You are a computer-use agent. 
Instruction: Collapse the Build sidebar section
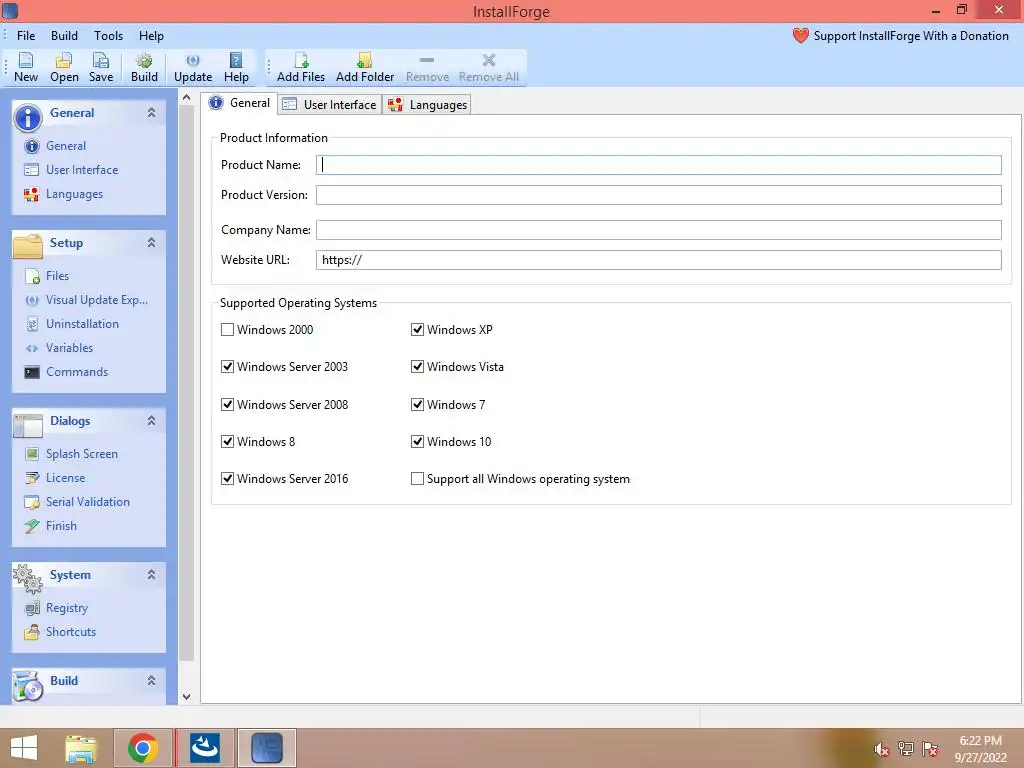click(152, 681)
